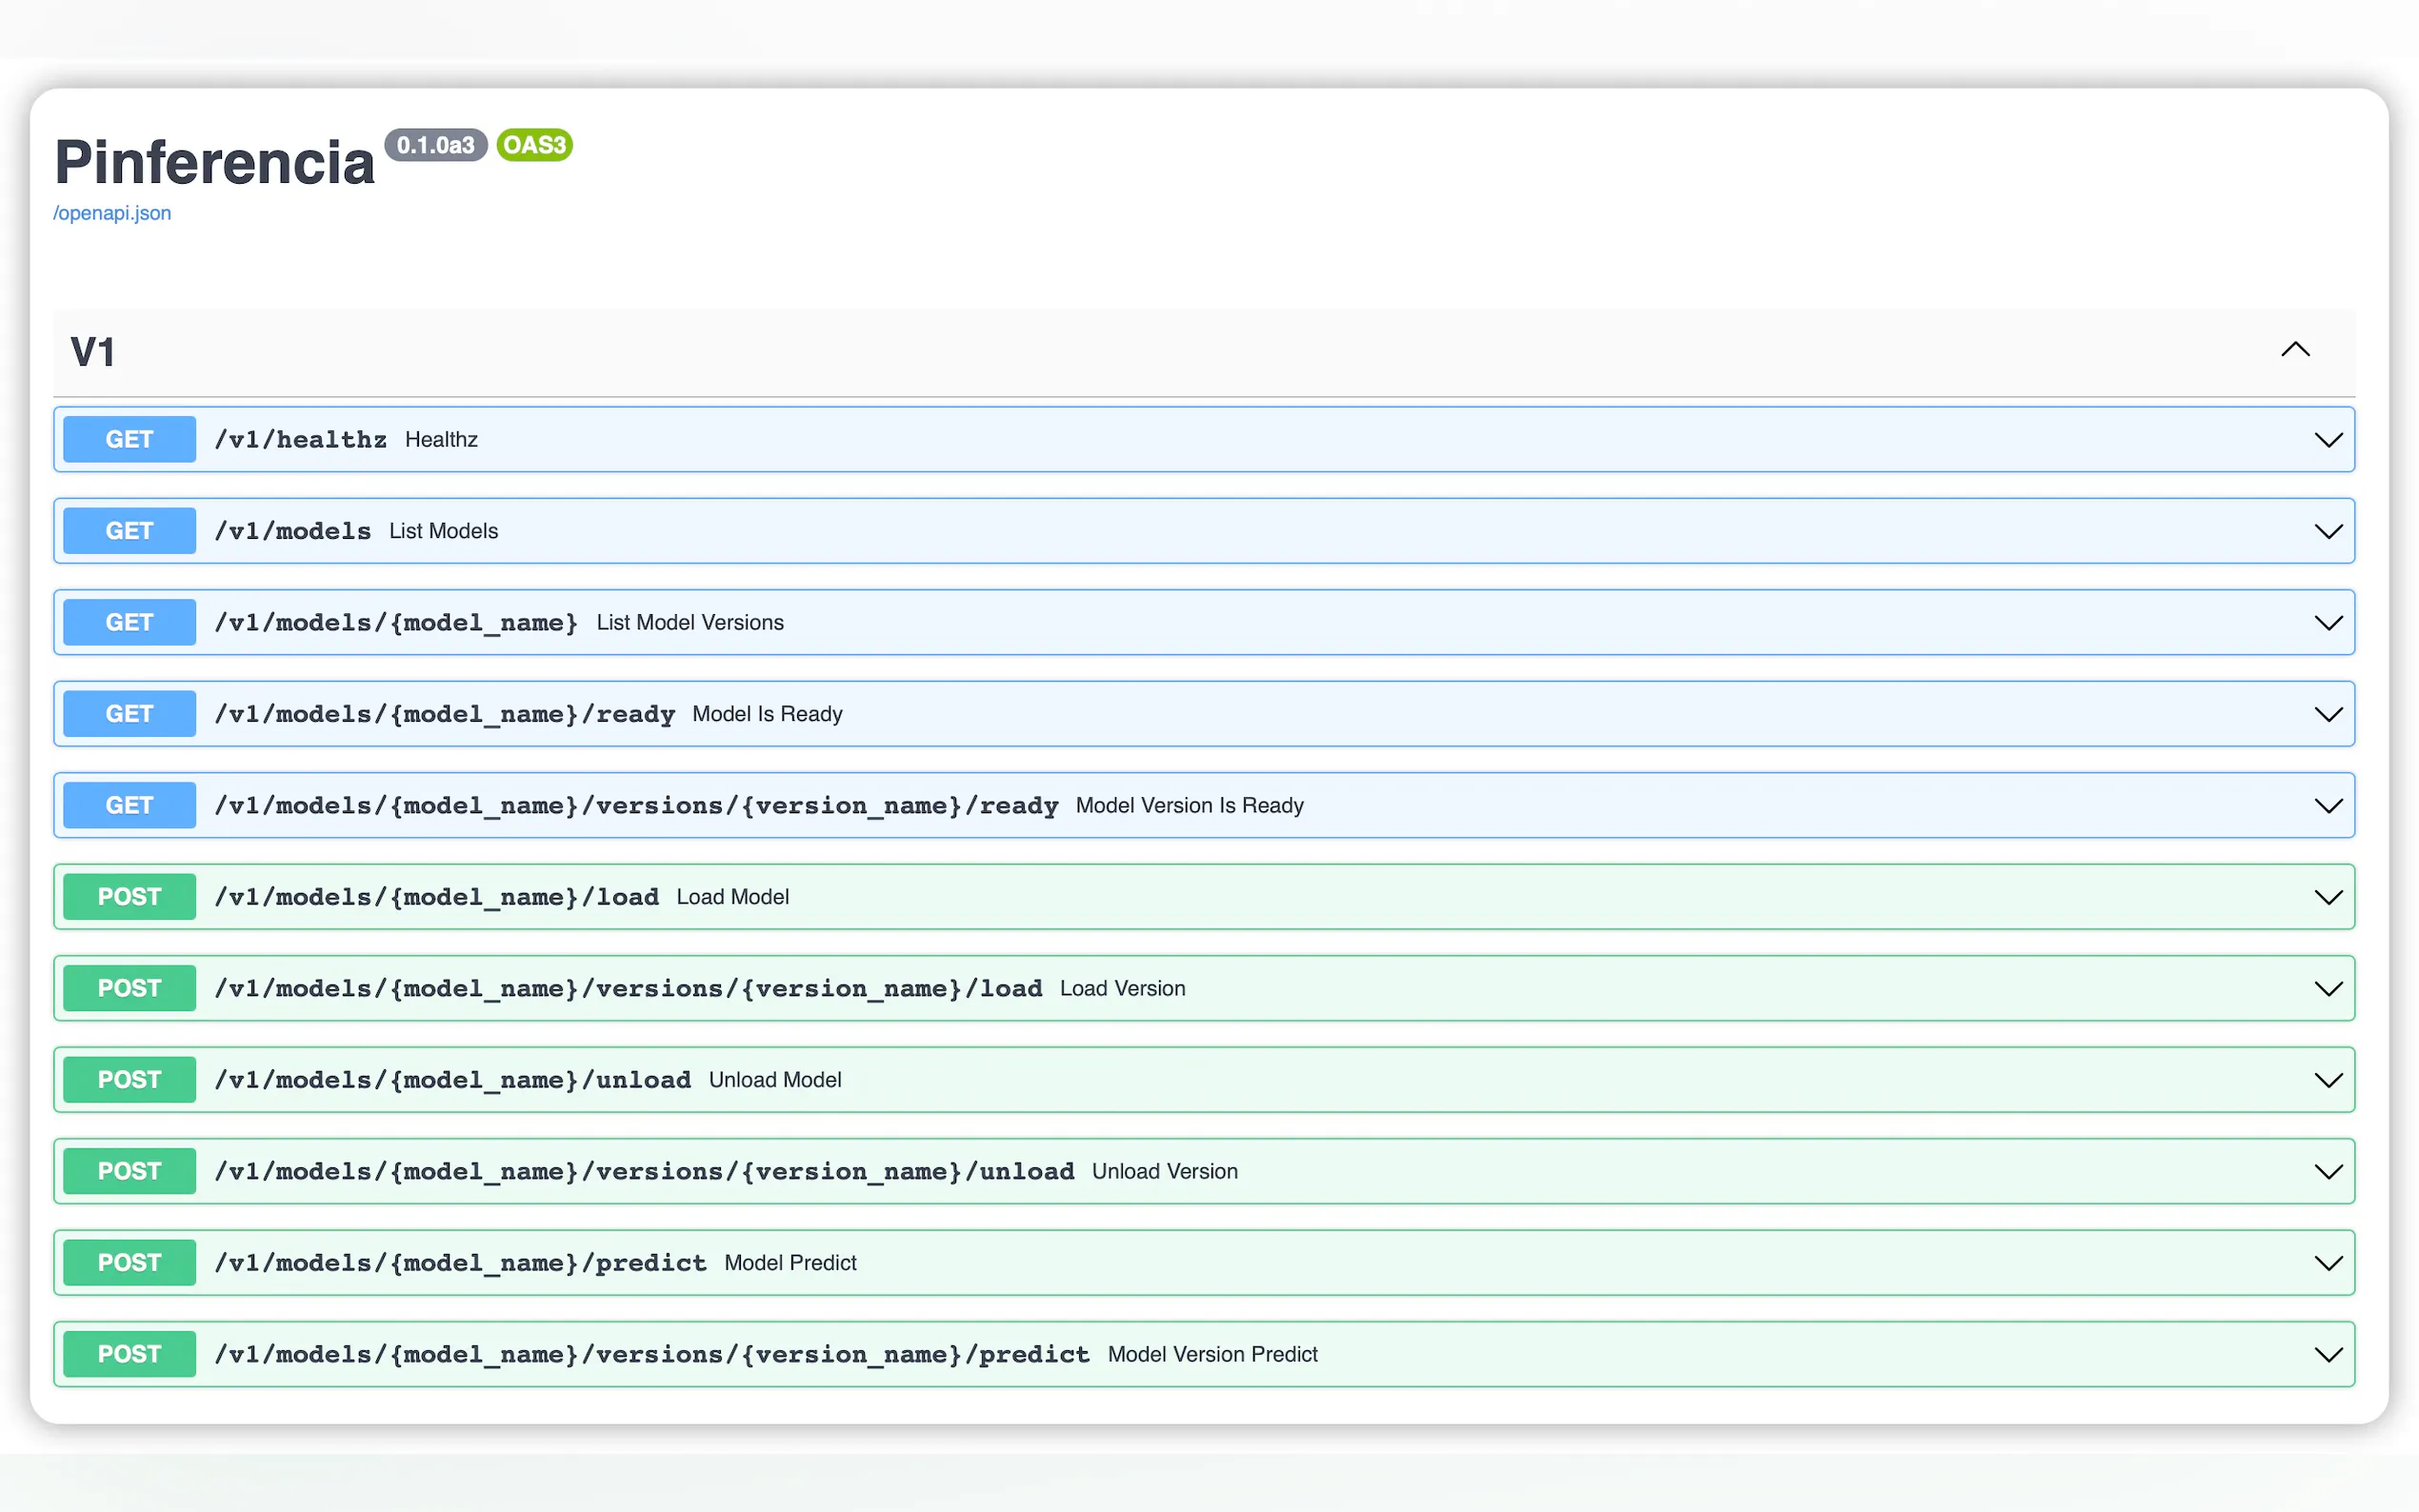Click the versions/{version_name}/predict path

(x=652, y=1355)
